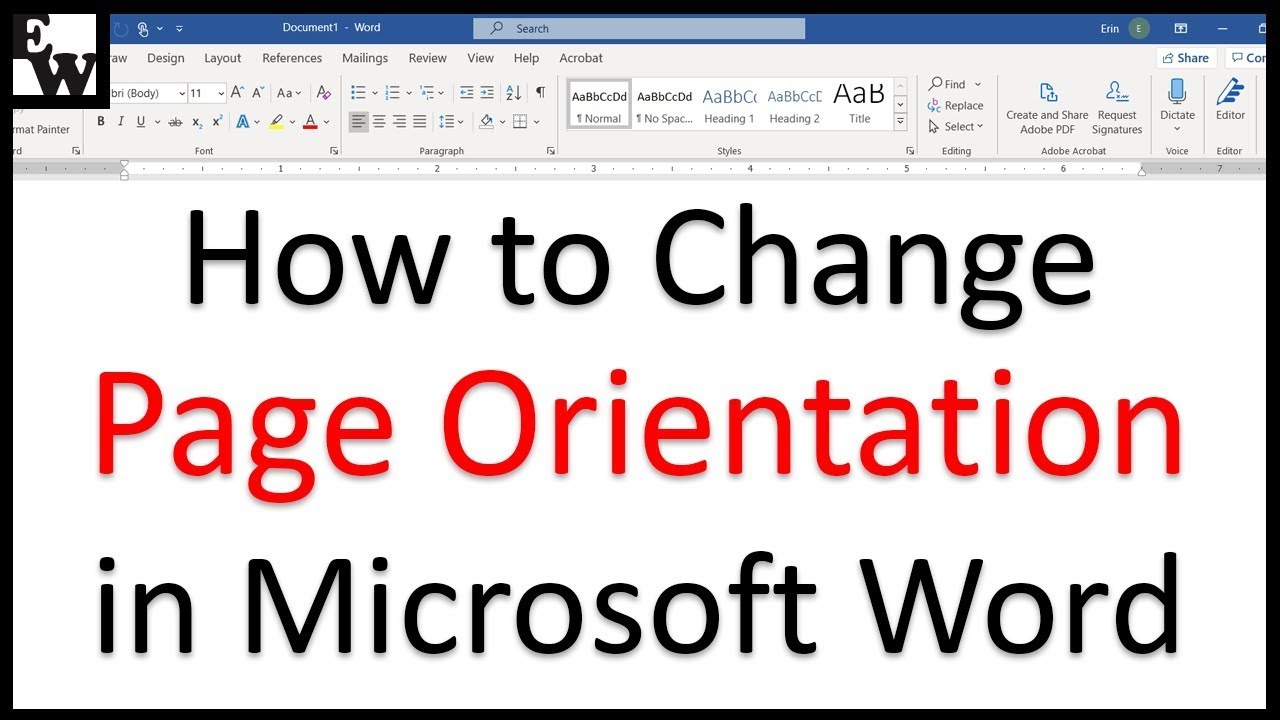
Task: Apply the No Spacing style
Action: [665, 104]
